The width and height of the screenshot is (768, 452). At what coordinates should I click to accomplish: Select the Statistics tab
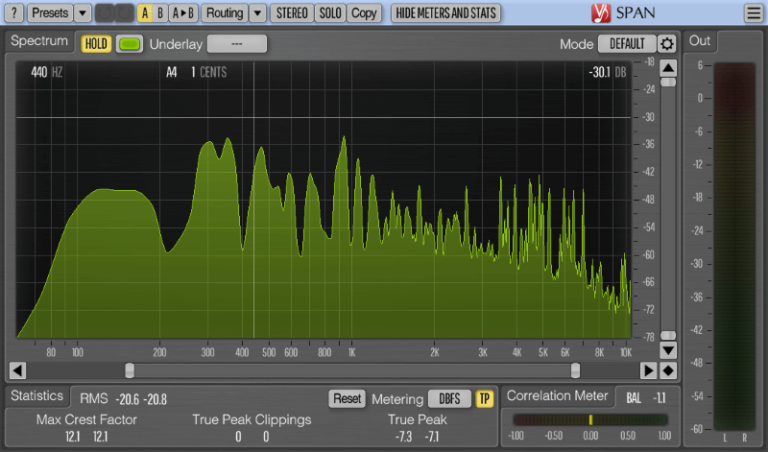click(x=37, y=397)
